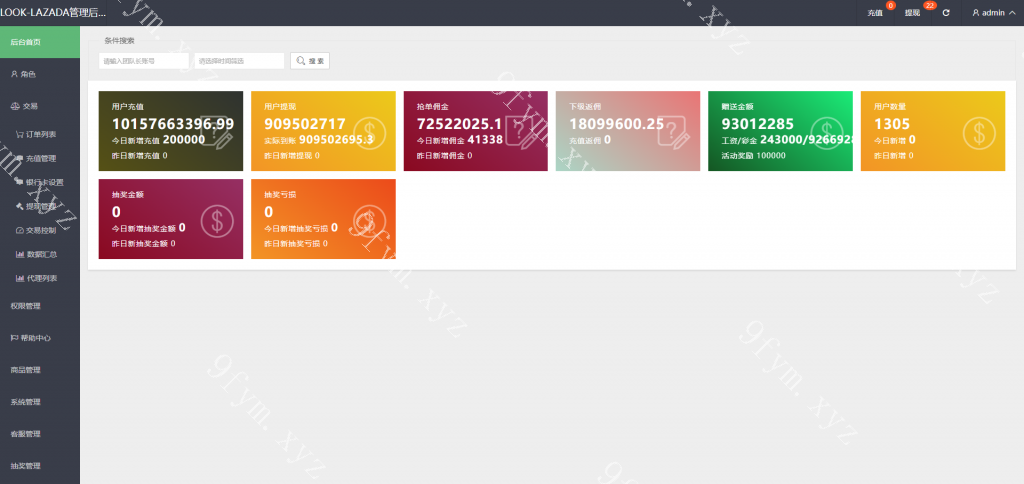Click the chart icon for 数据汇总
Viewport: 1024px width, 484px height.
(20, 254)
